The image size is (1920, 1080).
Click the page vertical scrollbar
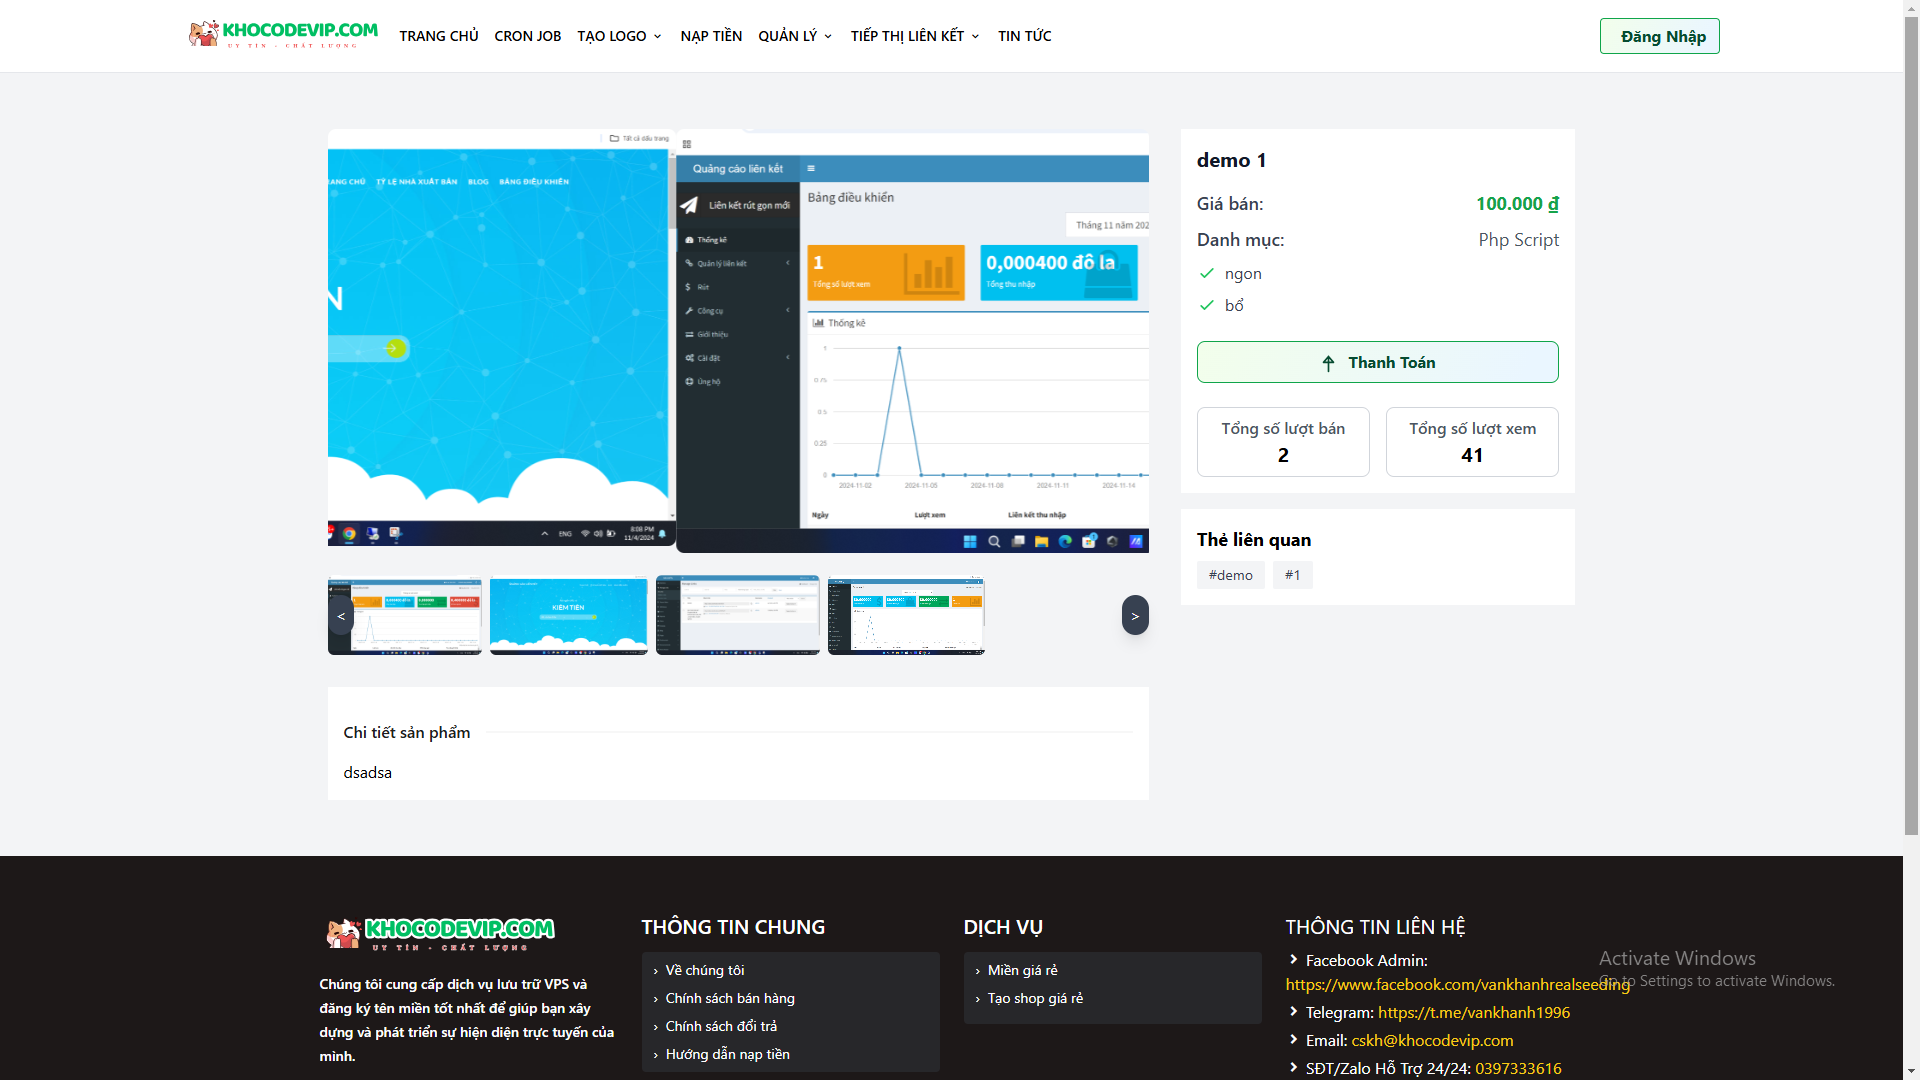point(1911,420)
